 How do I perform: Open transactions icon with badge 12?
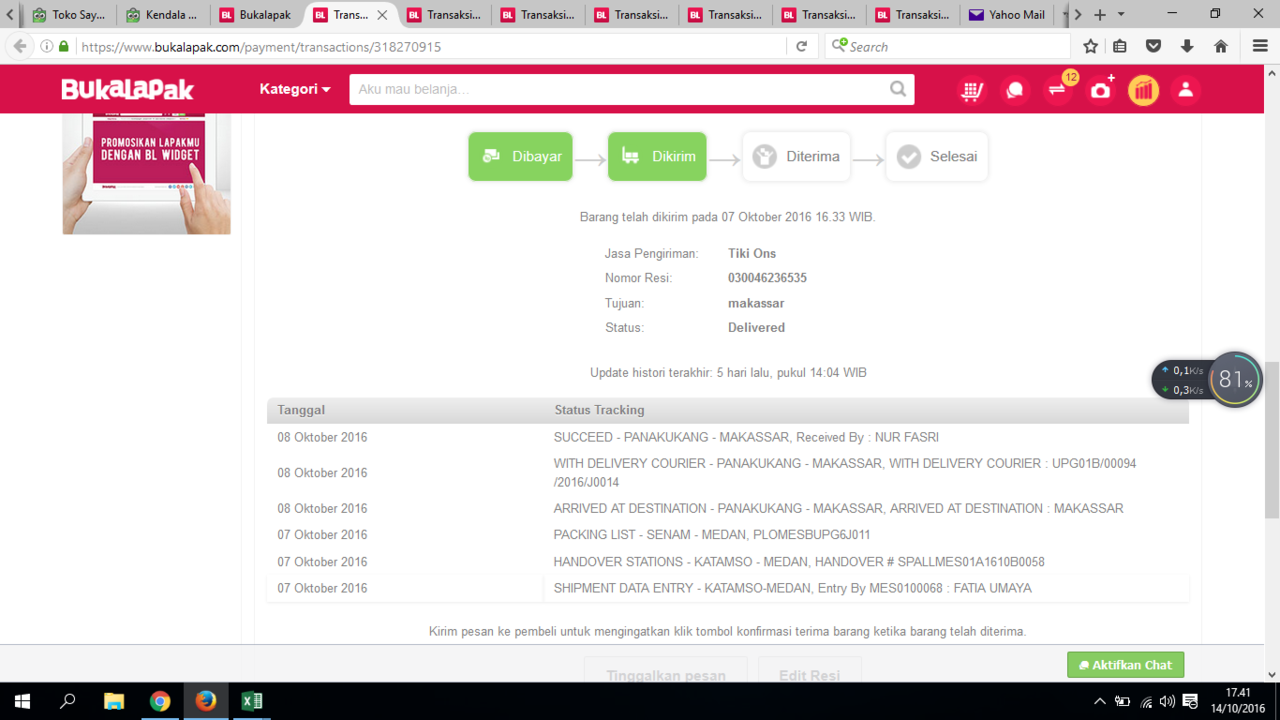(x=1059, y=89)
